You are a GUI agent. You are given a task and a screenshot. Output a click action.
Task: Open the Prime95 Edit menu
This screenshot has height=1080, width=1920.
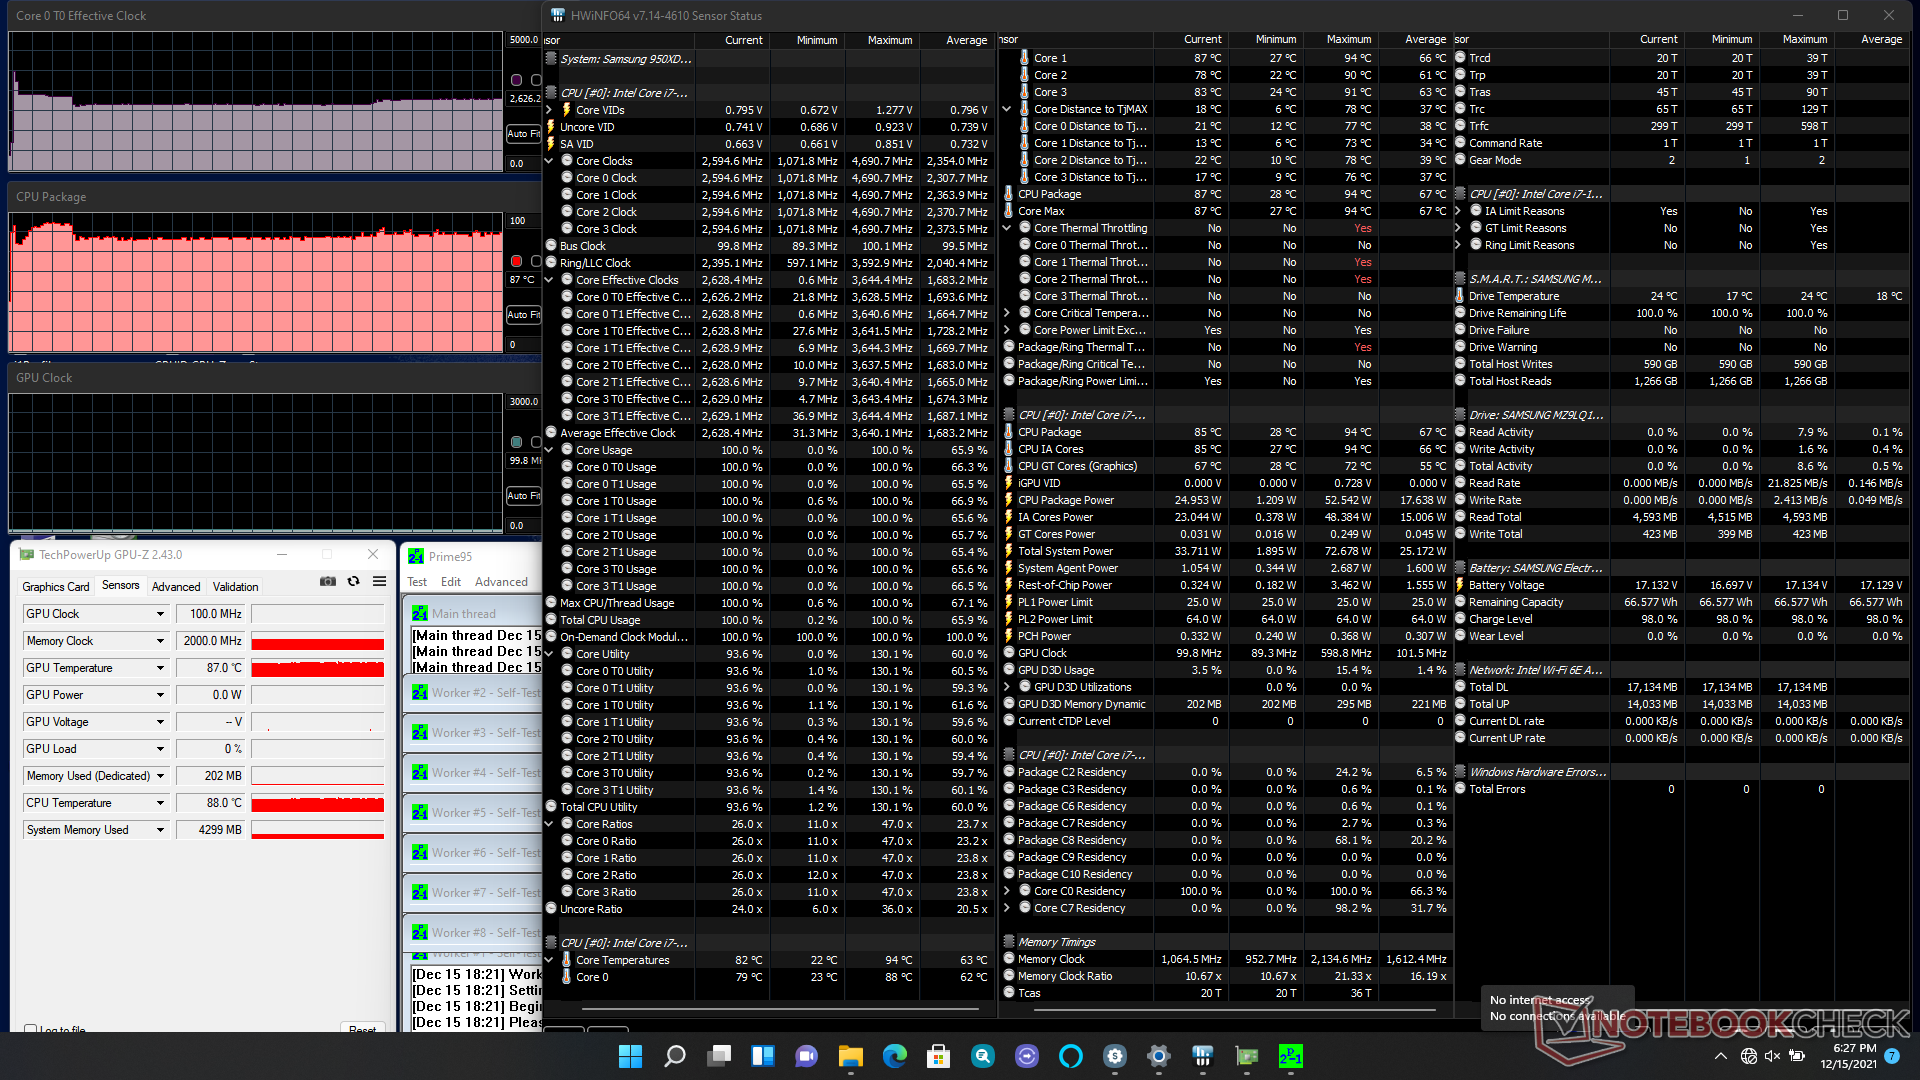click(451, 582)
